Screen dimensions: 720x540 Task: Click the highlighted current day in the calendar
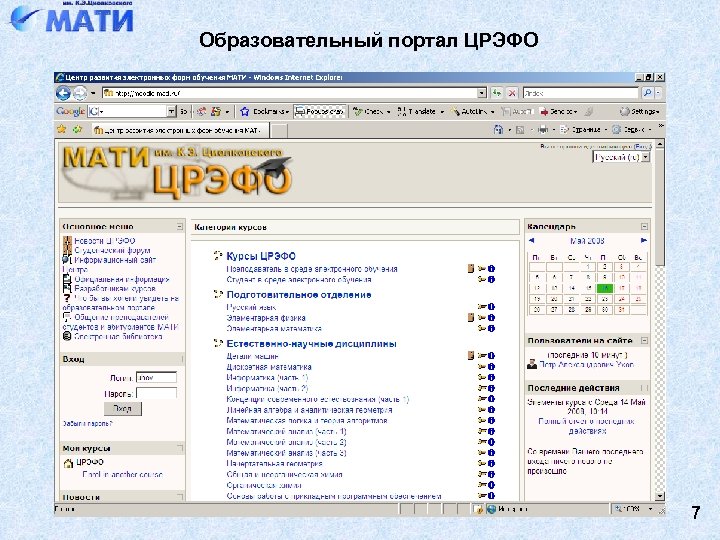pyautogui.click(x=605, y=288)
